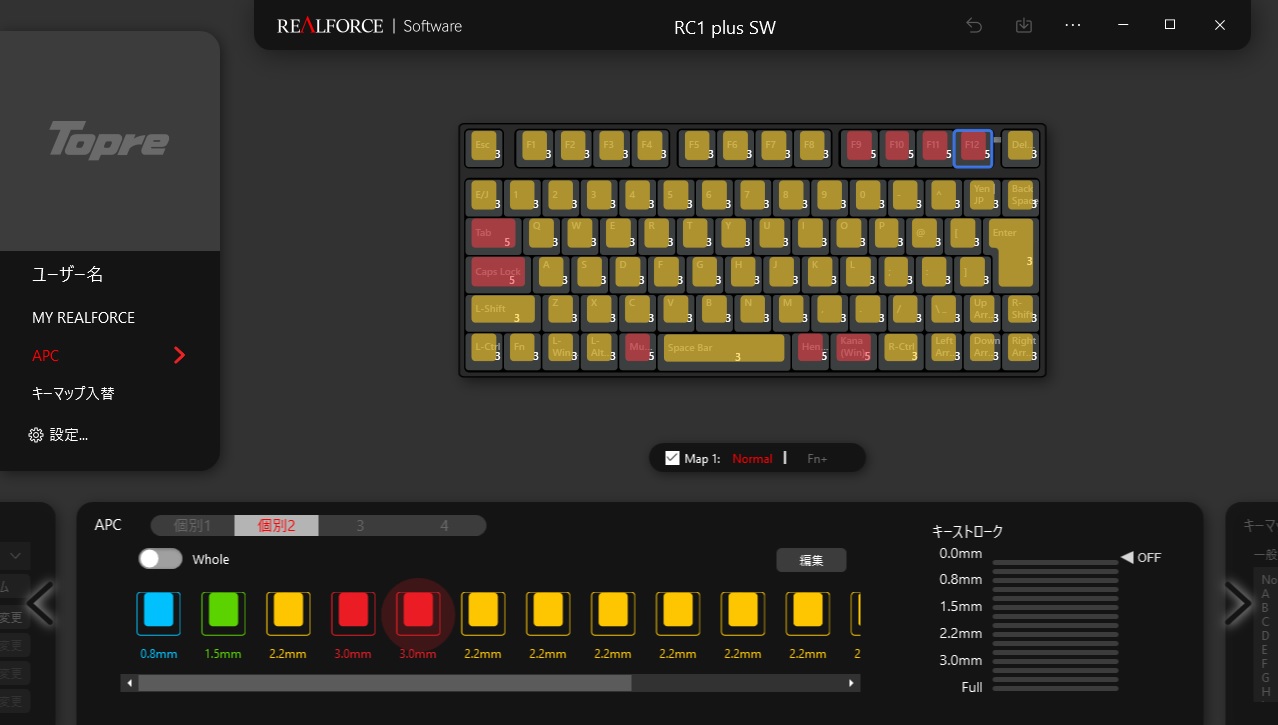Click ユーザー名 in sidebar

[67, 274]
